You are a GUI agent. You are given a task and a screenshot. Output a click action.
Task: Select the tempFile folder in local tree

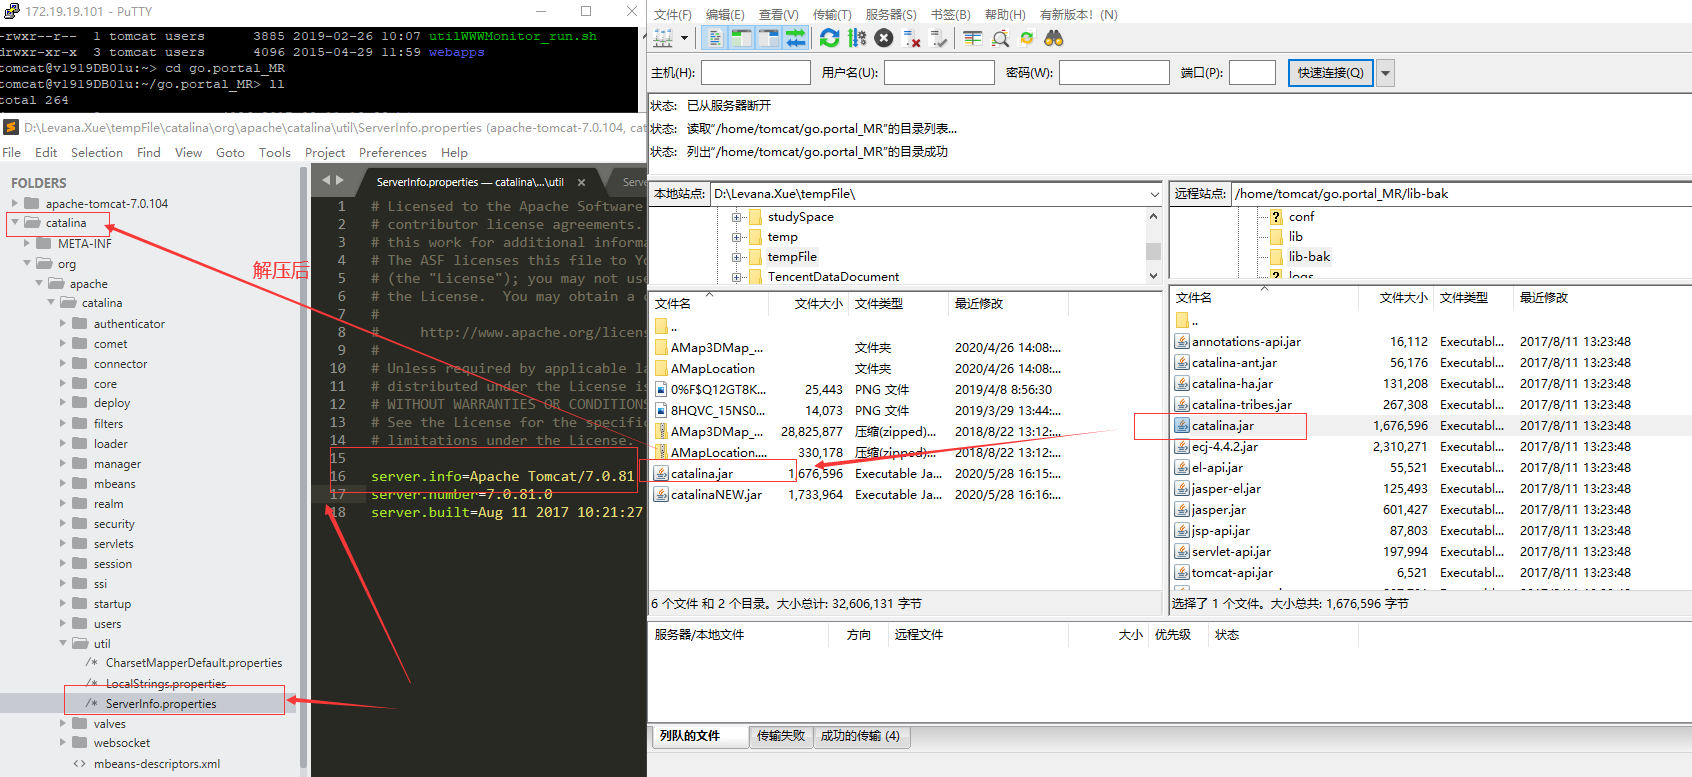point(792,257)
